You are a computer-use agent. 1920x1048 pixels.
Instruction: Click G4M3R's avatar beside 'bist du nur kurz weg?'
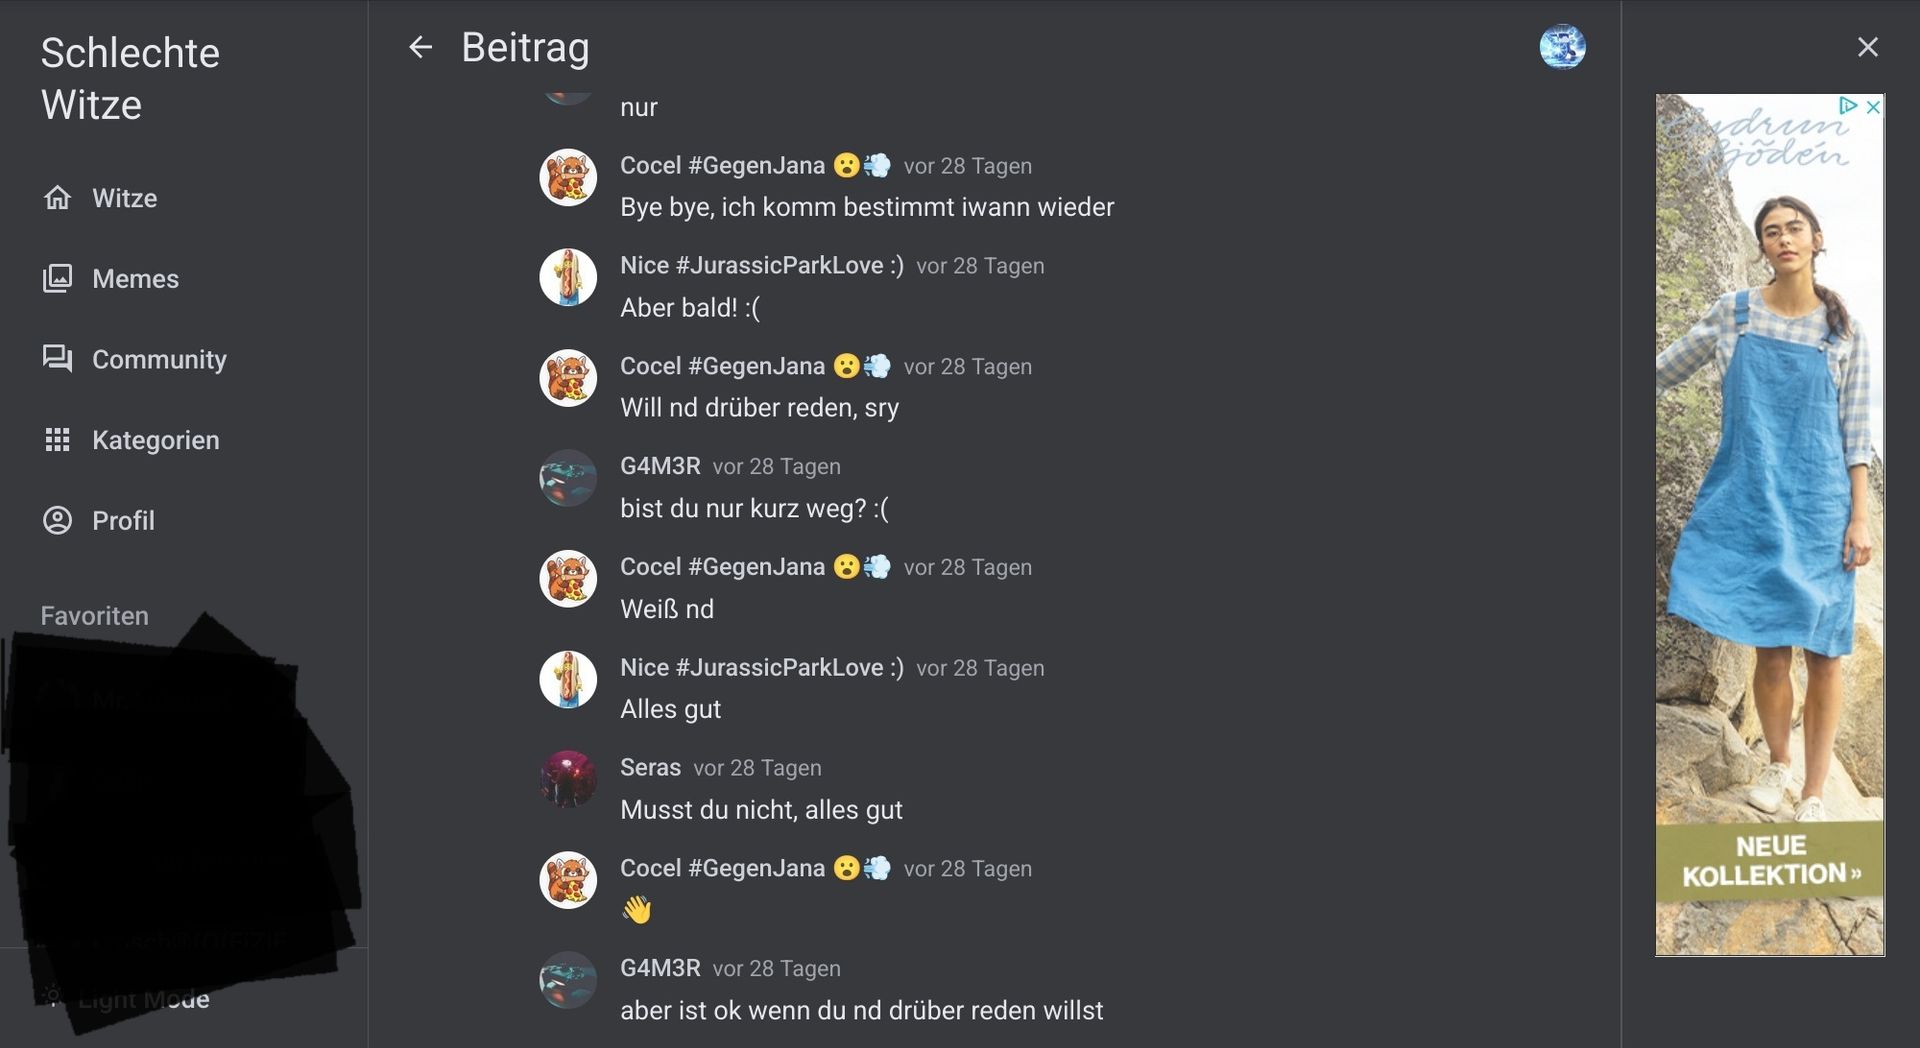pos(568,478)
